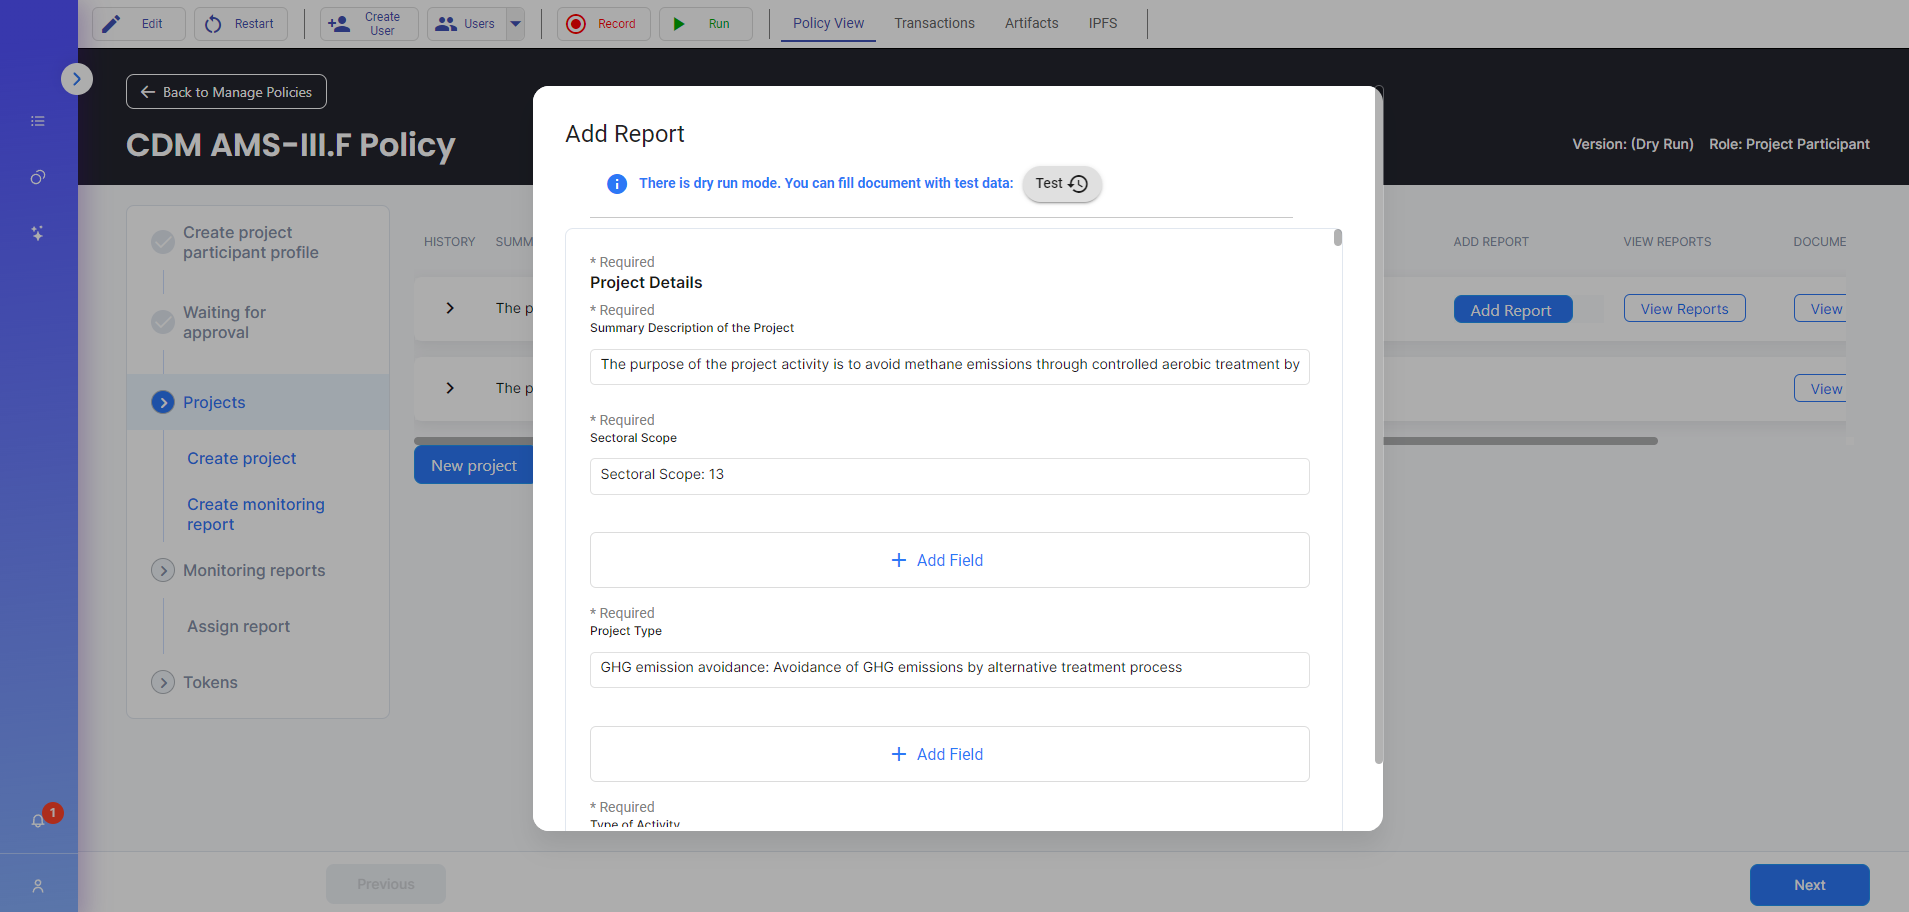Viewport: 1909px width, 912px height.
Task: Switch to the Transactions tab
Action: [x=934, y=23]
